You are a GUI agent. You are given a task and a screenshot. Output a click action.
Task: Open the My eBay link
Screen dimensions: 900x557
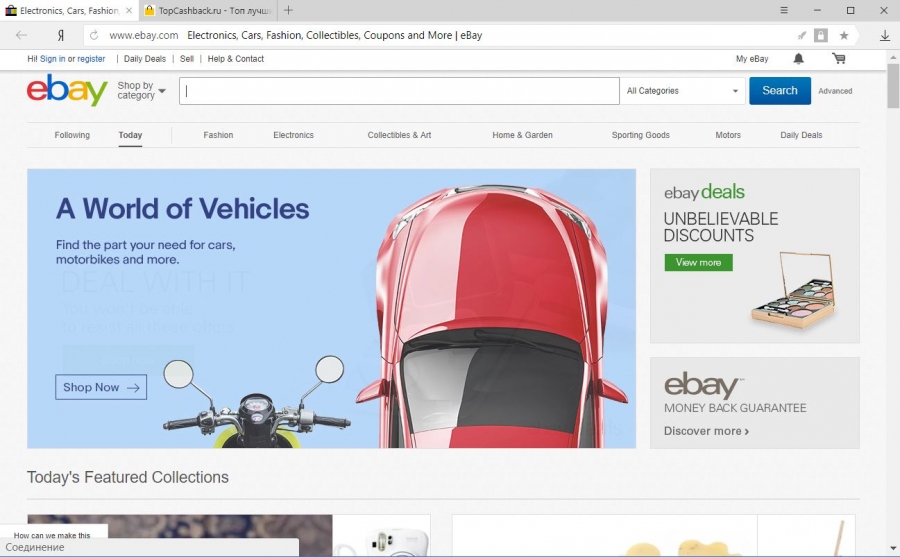click(752, 59)
